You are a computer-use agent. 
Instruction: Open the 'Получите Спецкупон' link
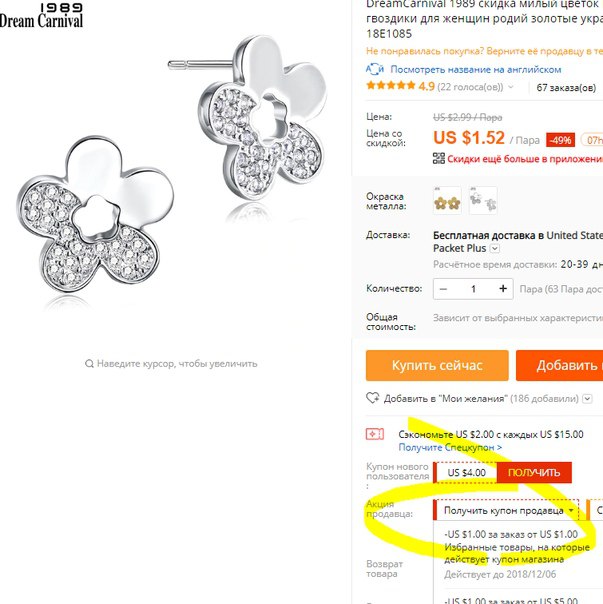coord(450,447)
